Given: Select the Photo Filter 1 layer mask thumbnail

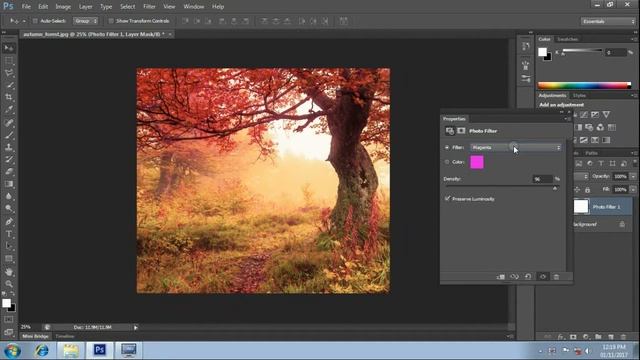Looking at the screenshot, I should tap(581, 207).
